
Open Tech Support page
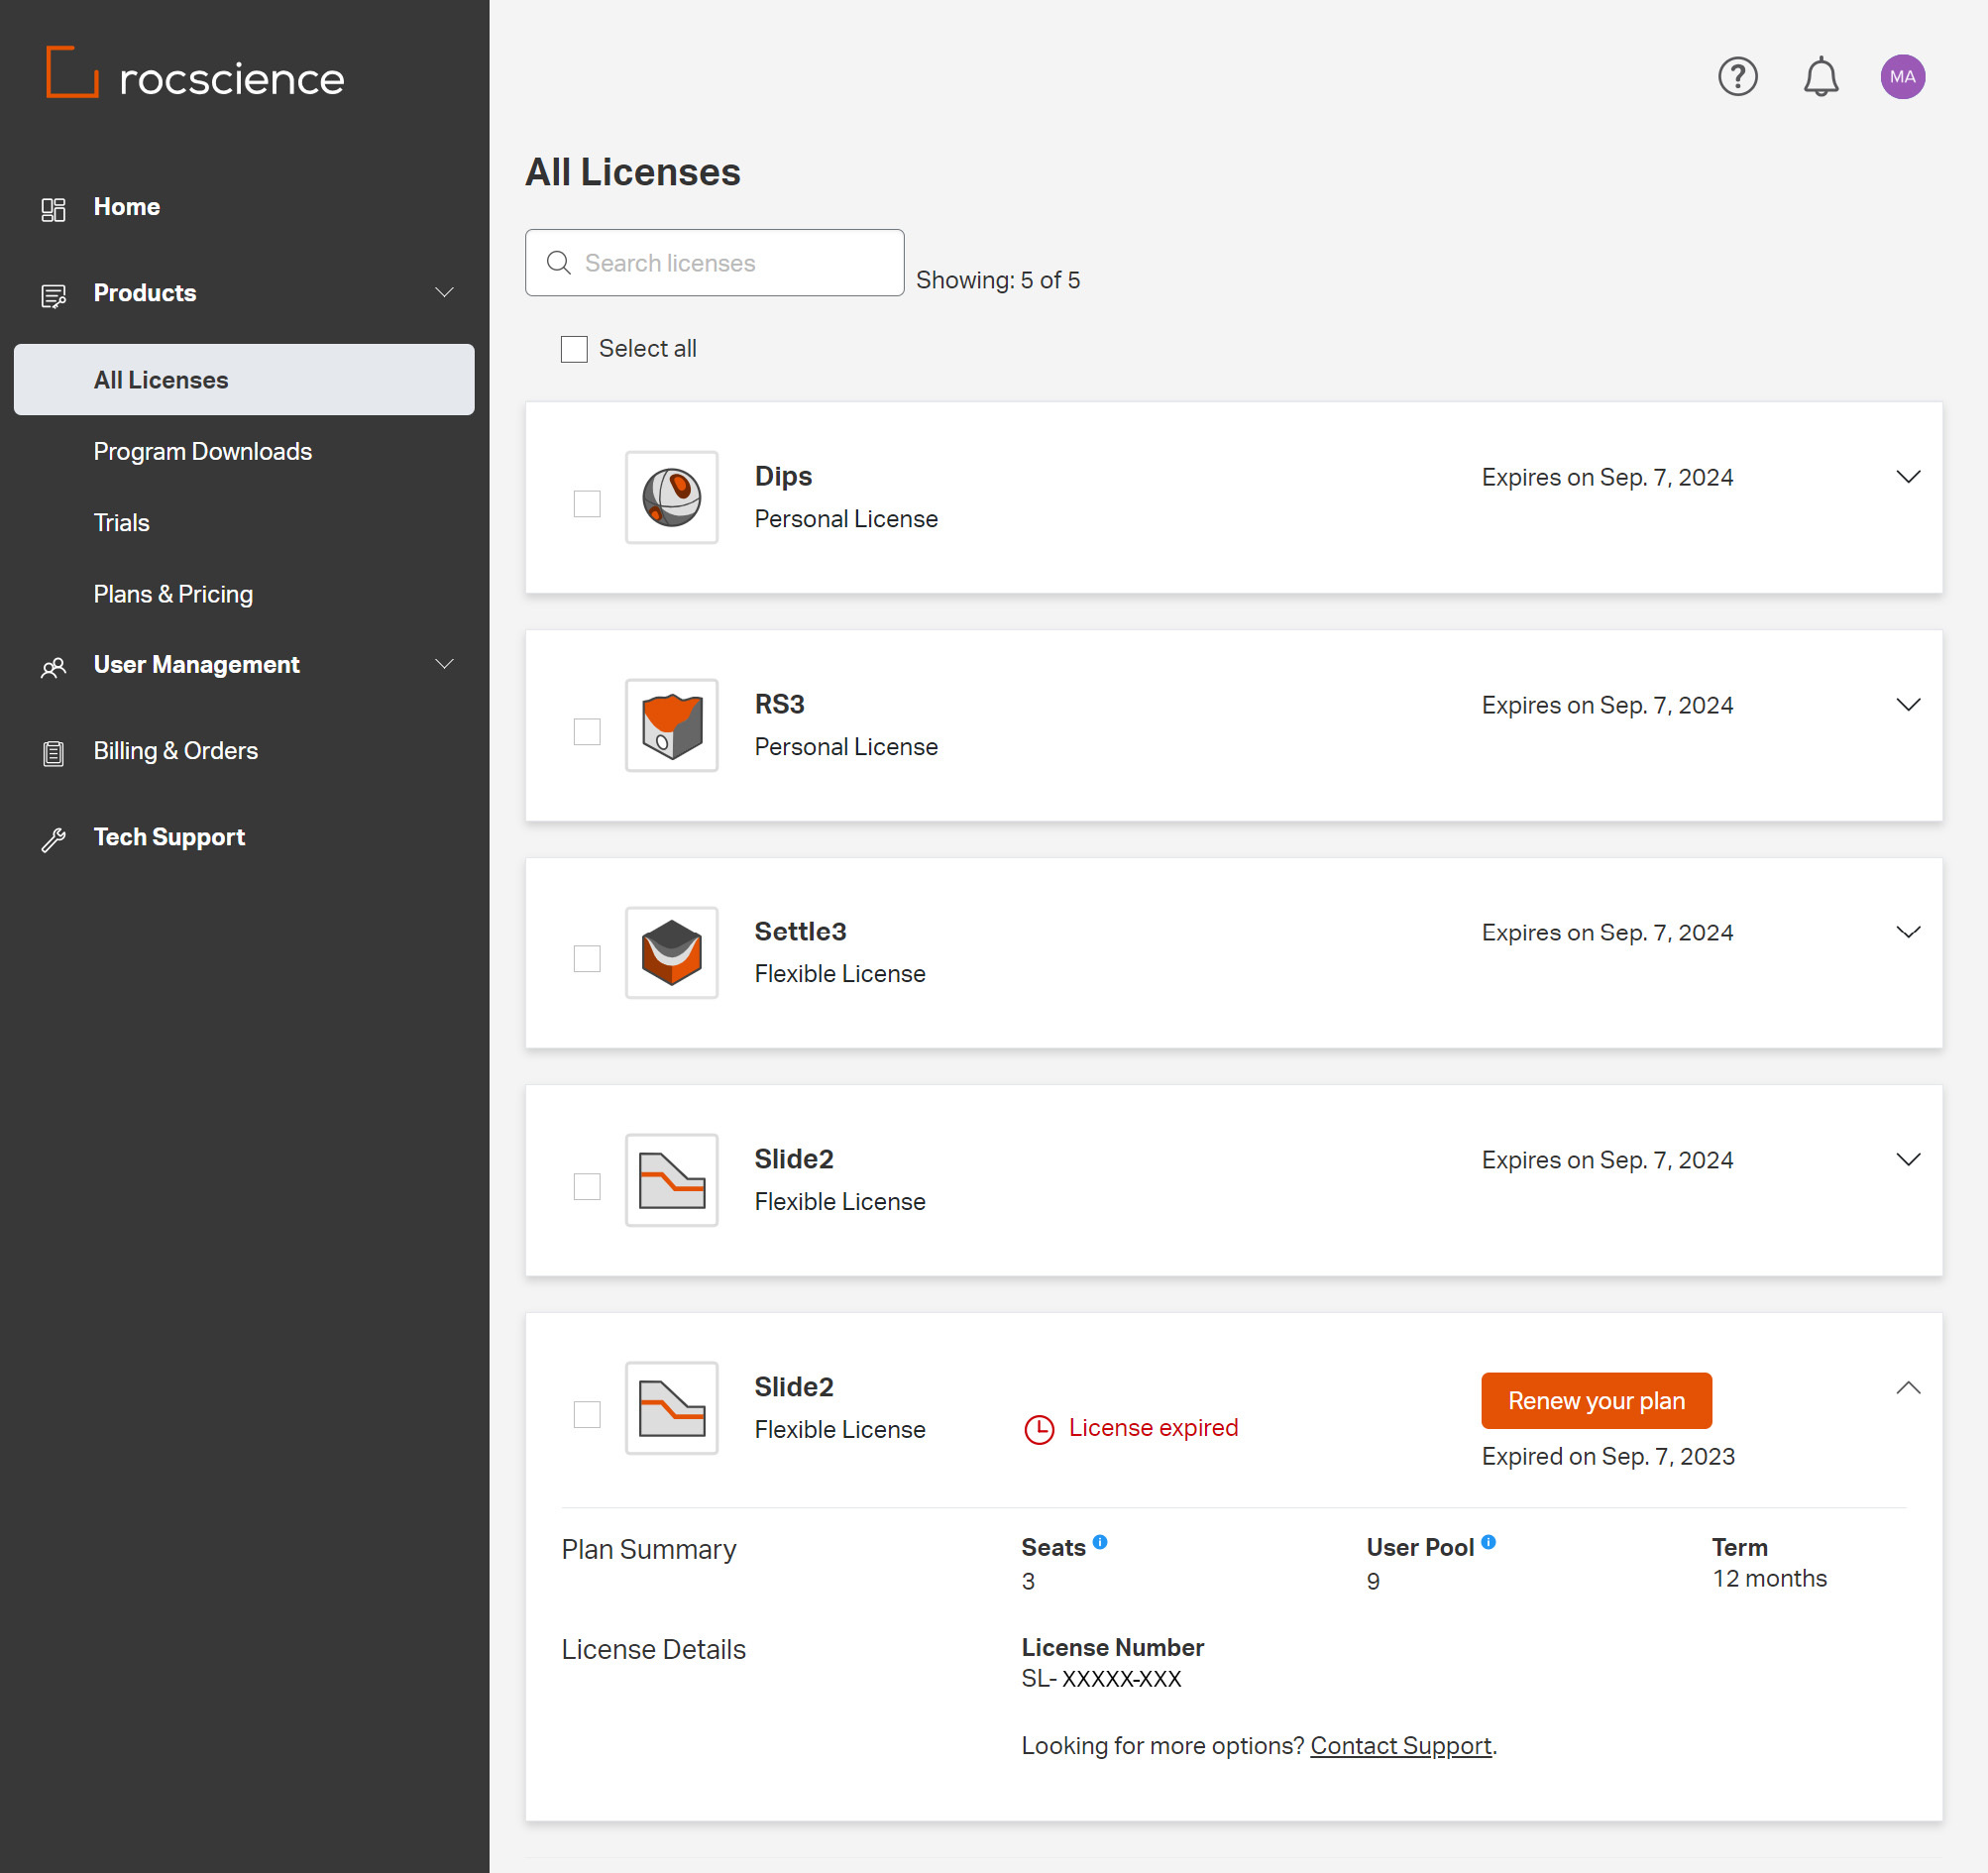[x=169, y=837]
